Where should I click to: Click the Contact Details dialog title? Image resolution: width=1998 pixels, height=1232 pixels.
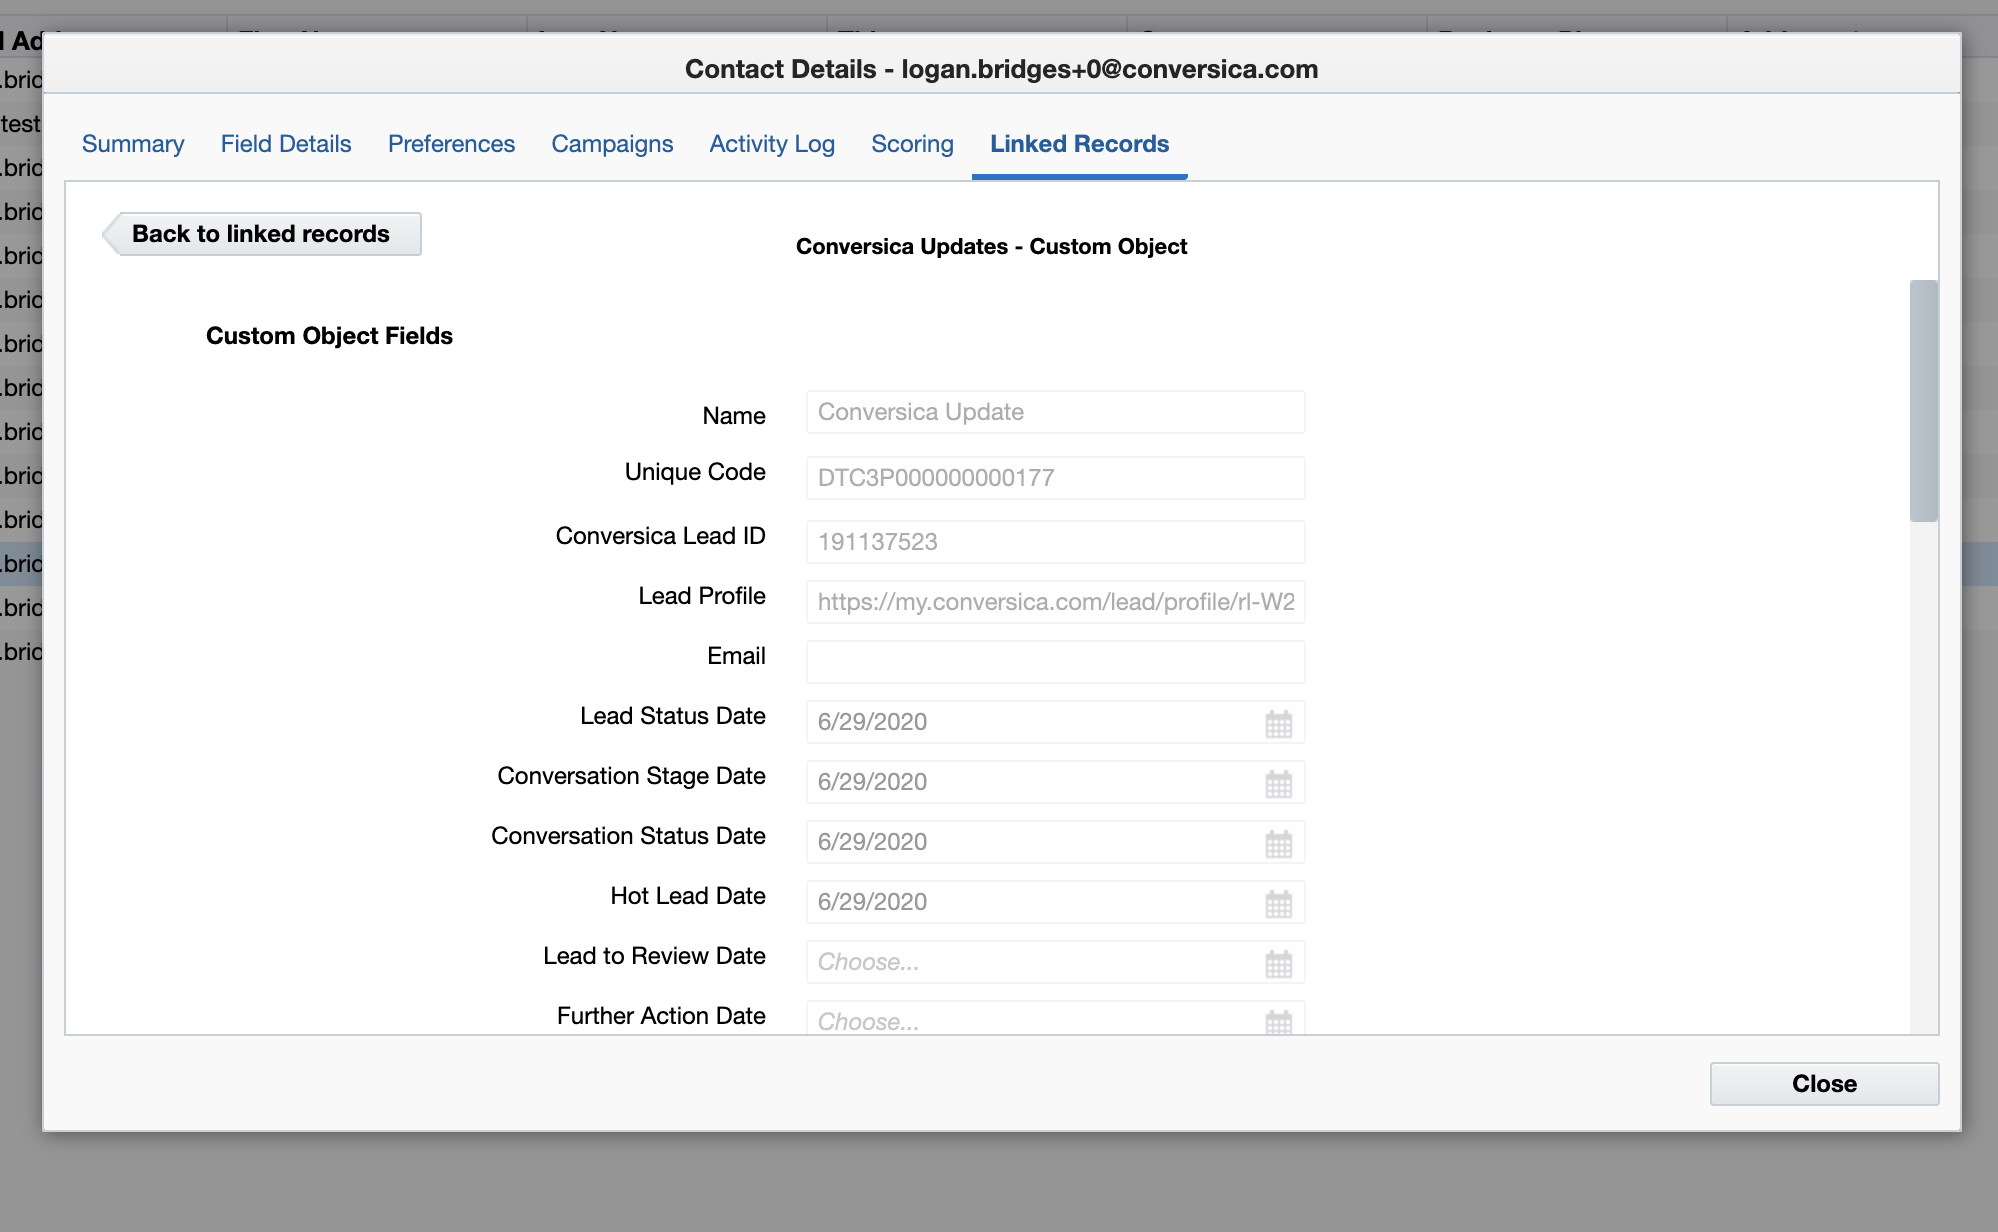tap(1001, 69)
